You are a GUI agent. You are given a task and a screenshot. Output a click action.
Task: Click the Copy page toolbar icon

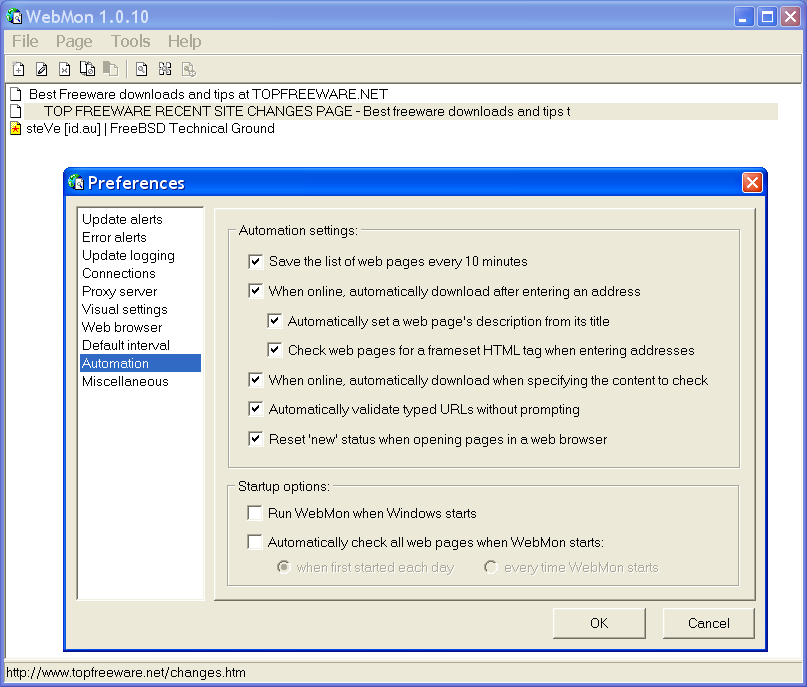pos(87,69)
